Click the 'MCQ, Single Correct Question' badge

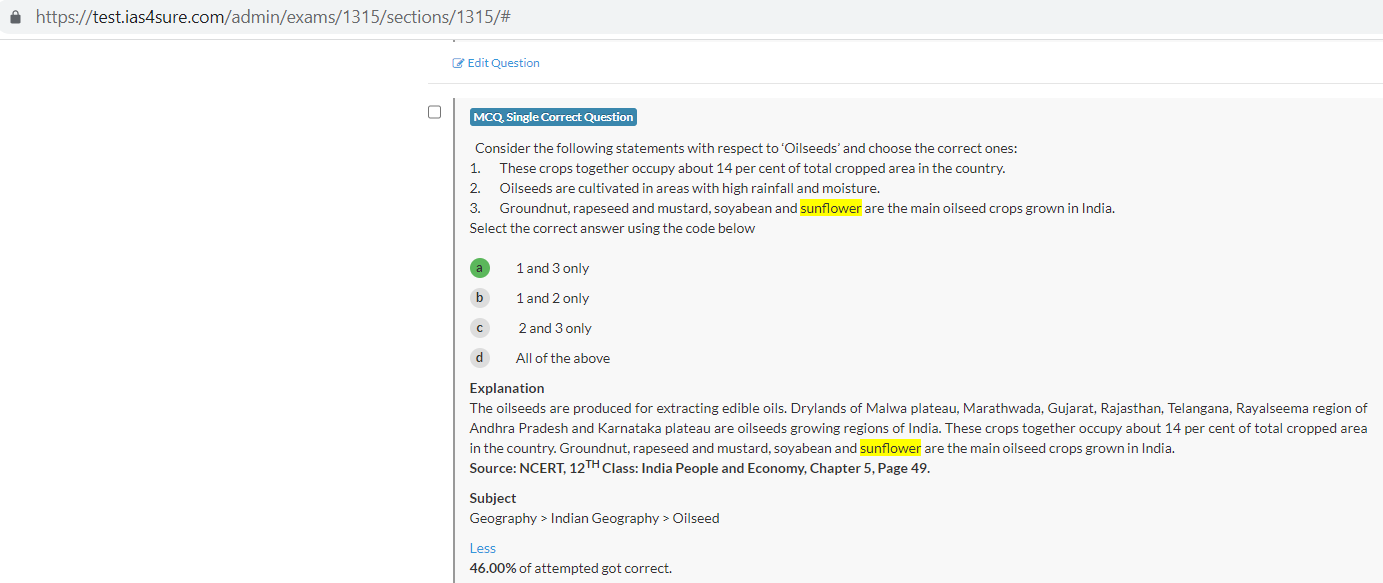coord(553,117)
